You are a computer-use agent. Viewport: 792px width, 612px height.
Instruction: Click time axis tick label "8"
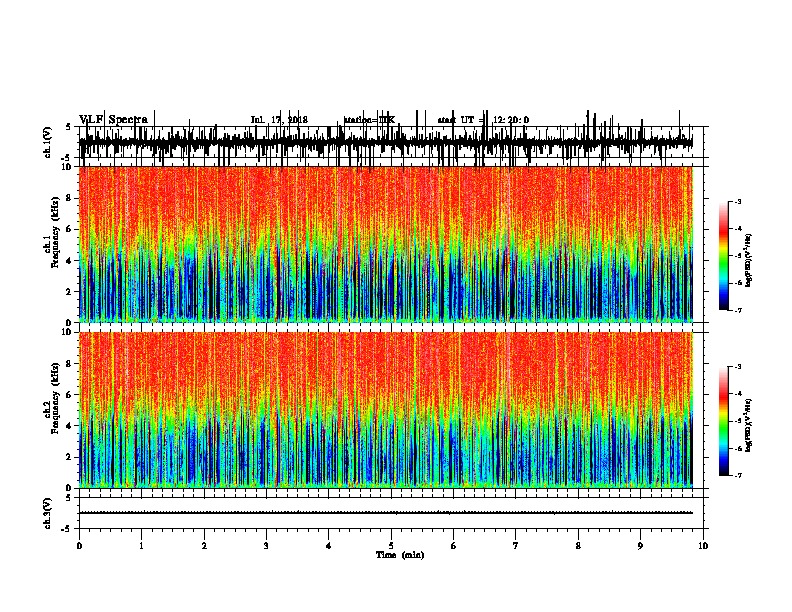coord(578,546)
